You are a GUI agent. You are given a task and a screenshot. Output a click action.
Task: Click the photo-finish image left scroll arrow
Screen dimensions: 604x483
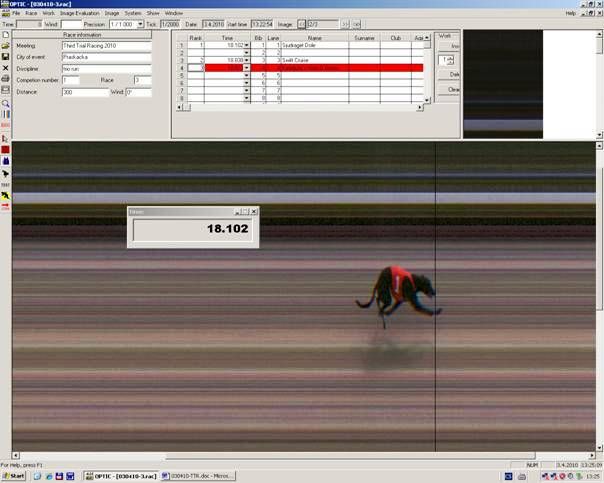click(x=16, y=456)
